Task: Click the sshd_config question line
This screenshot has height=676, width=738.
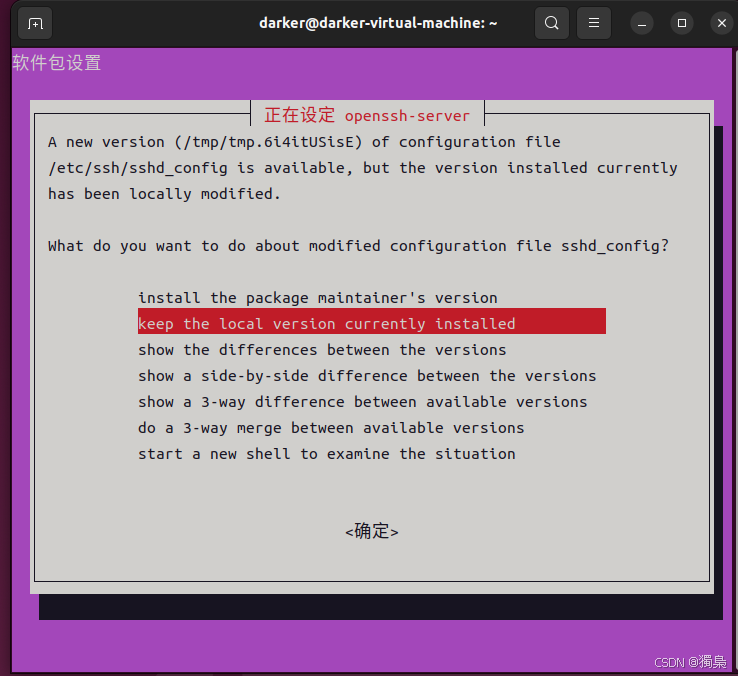Action: click(358, 246)
